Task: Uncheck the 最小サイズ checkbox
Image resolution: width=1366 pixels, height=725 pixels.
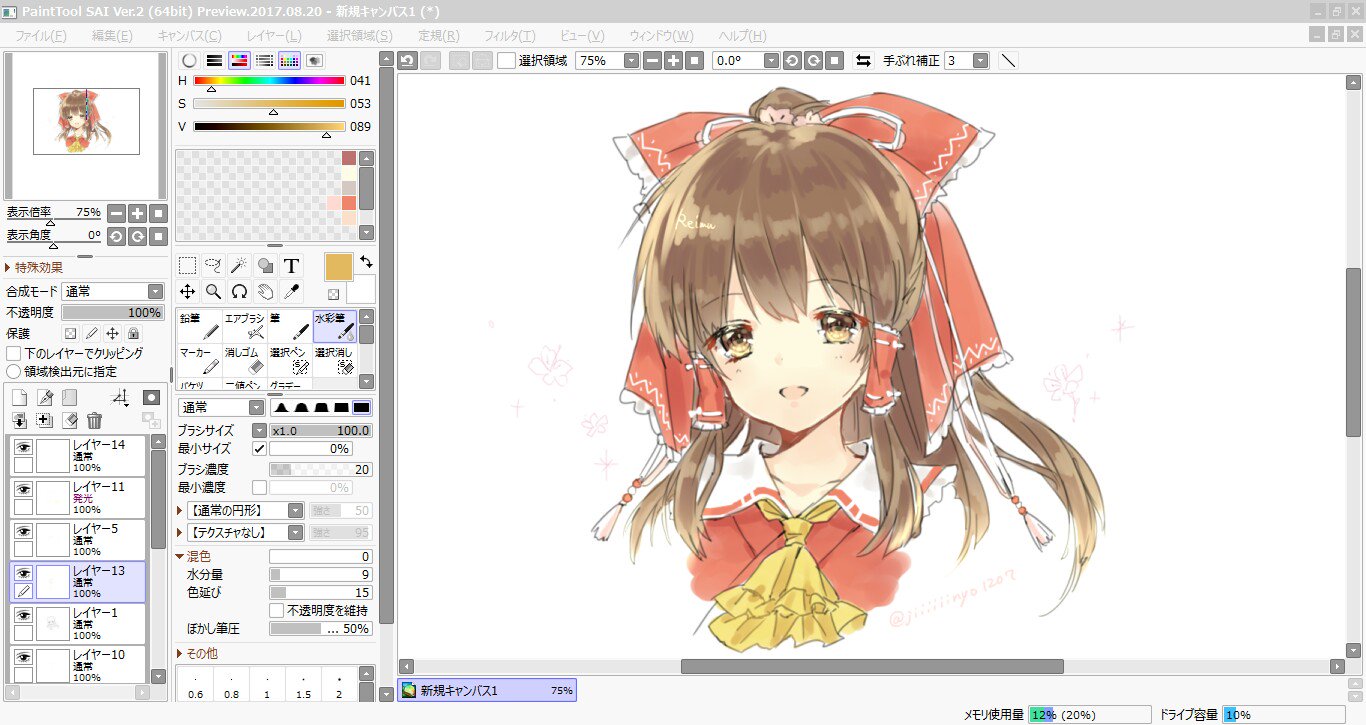Action: [259, 449]
